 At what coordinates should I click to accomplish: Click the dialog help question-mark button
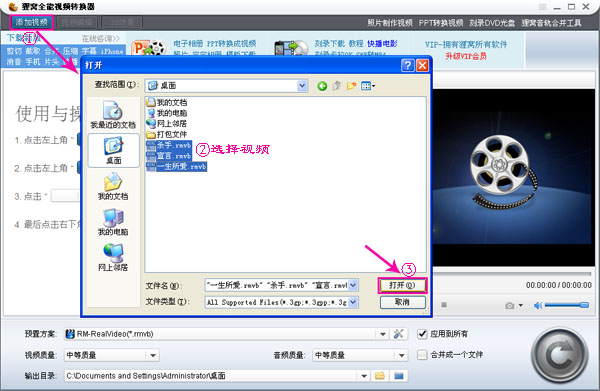pyautogui.click(x=407, y=65)
